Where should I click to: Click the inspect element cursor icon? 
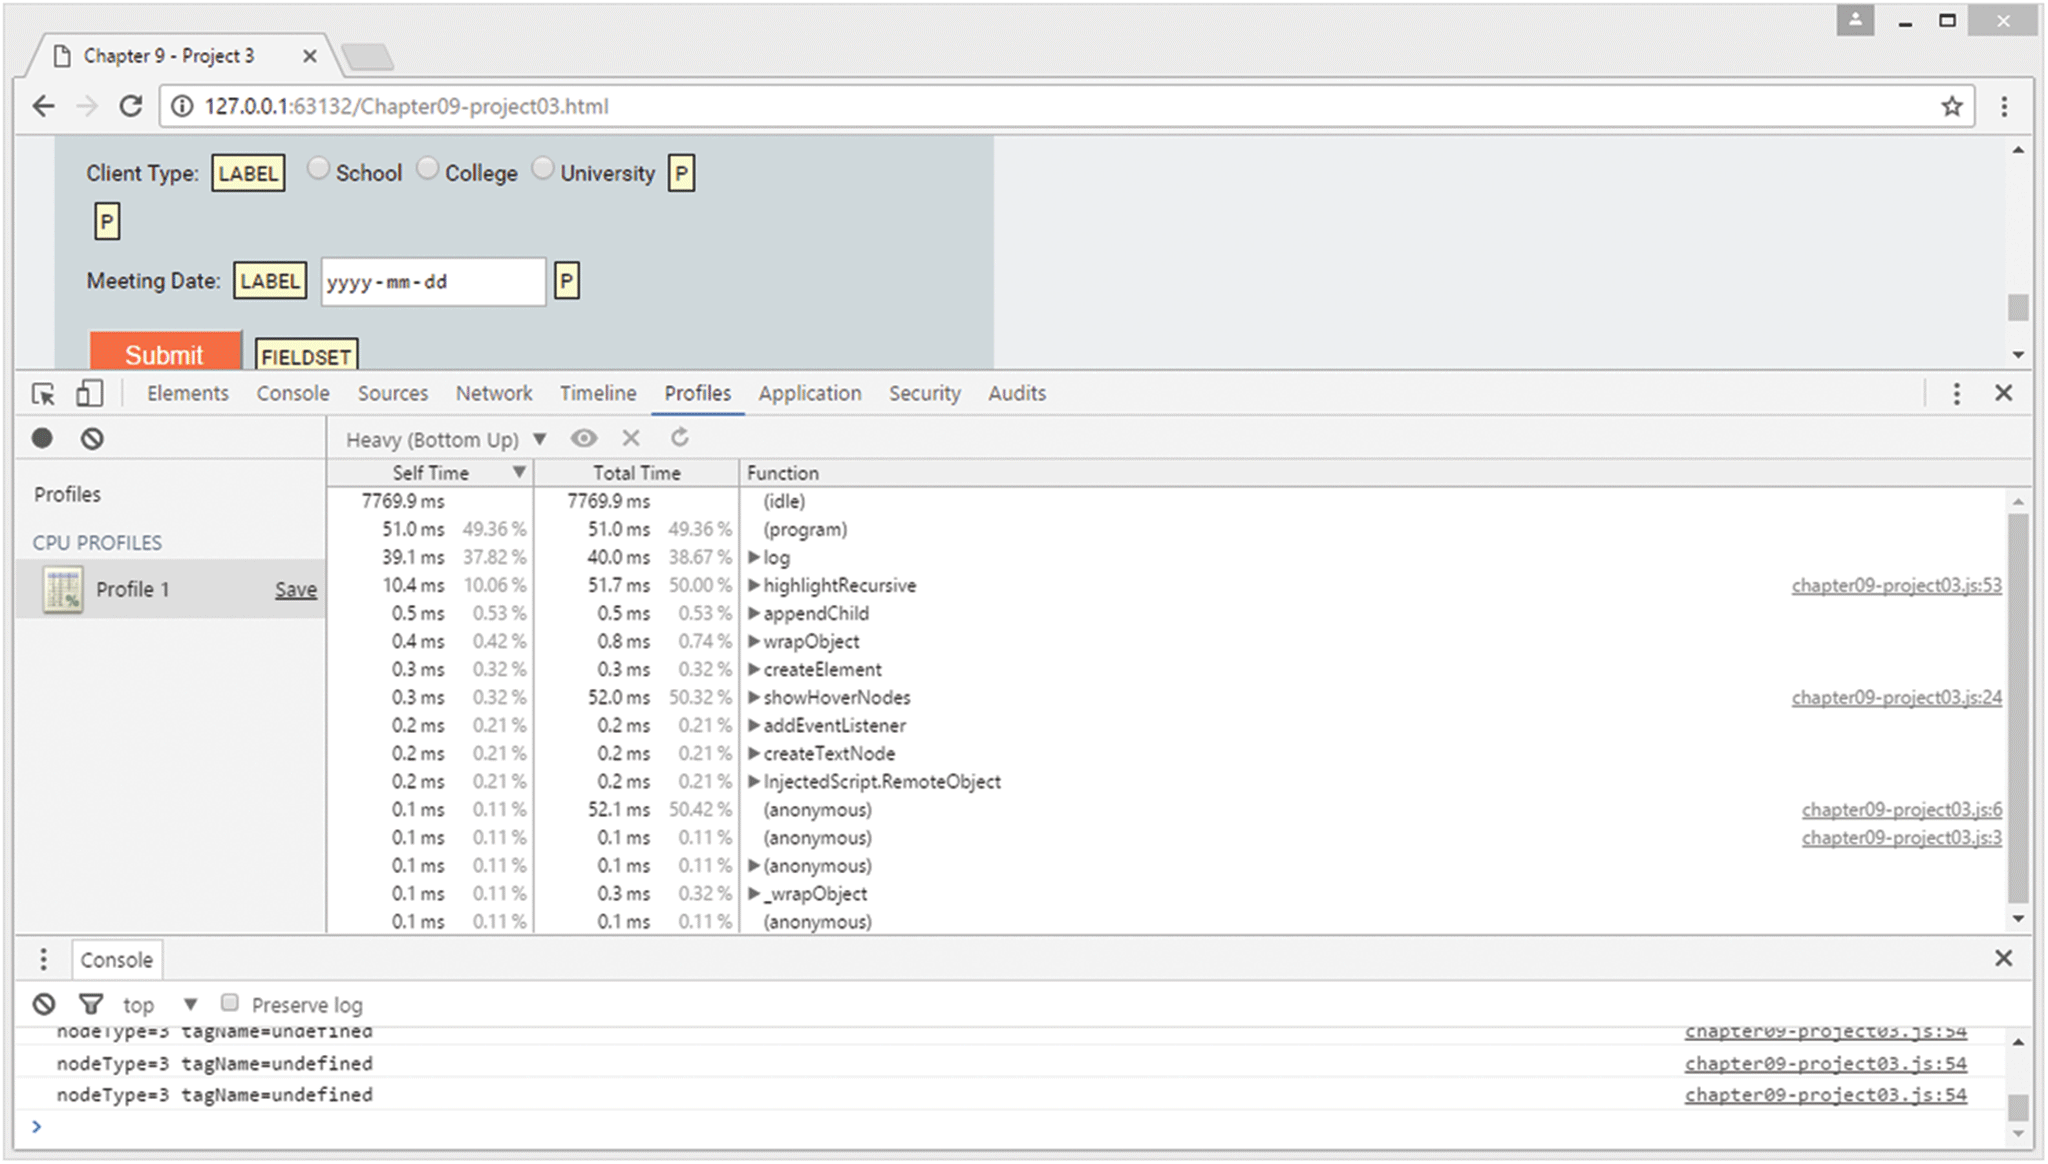(x=43, y=394)
